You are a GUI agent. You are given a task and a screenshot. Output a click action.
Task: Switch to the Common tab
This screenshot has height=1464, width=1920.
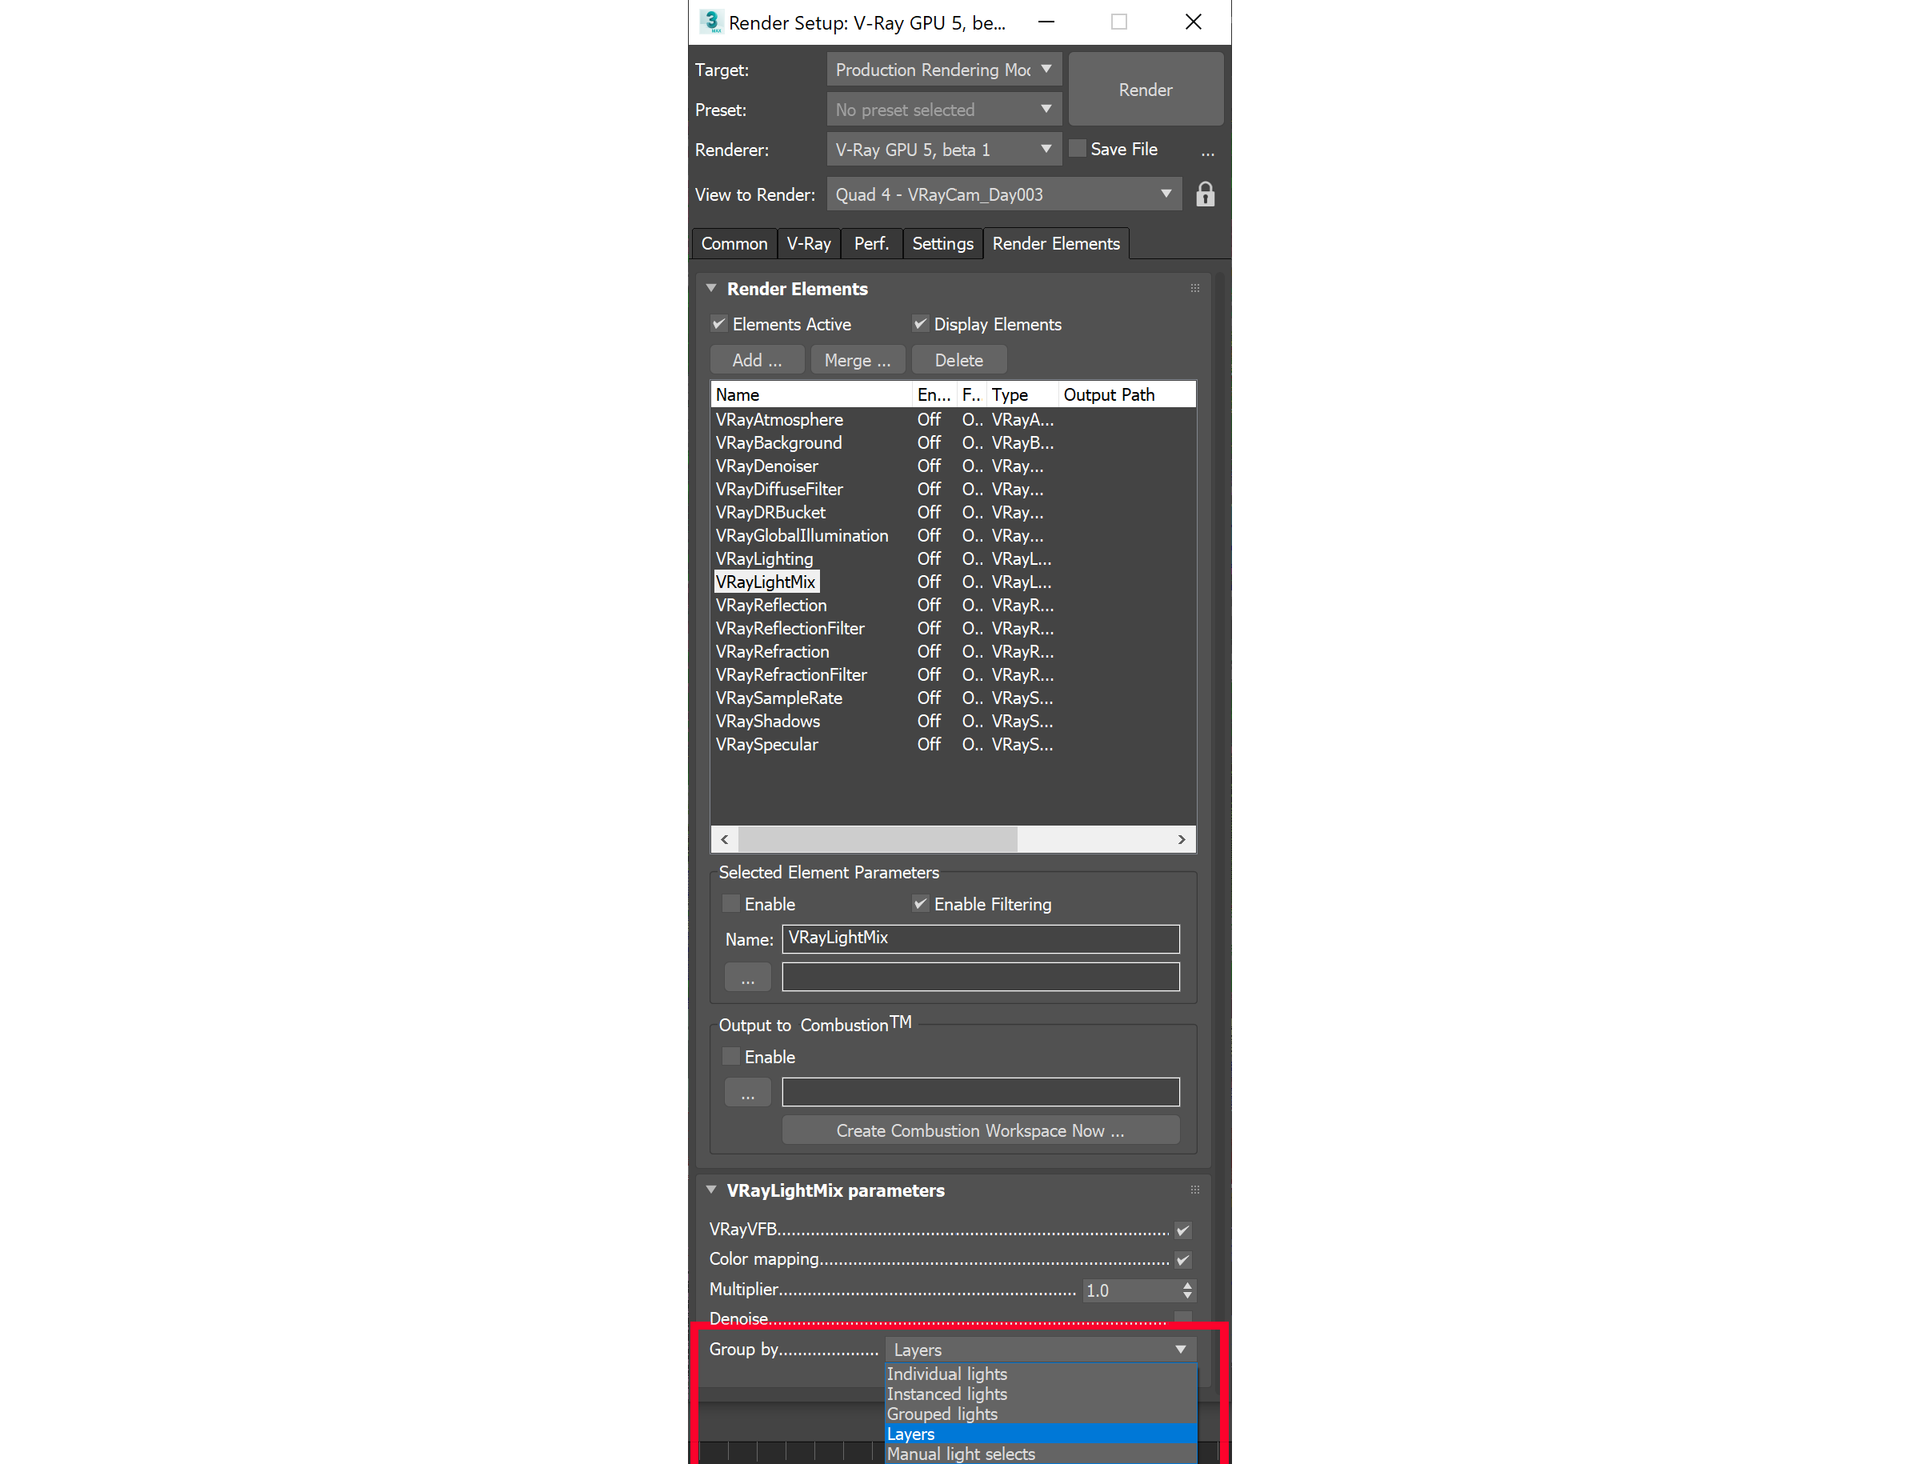point(734,243)
